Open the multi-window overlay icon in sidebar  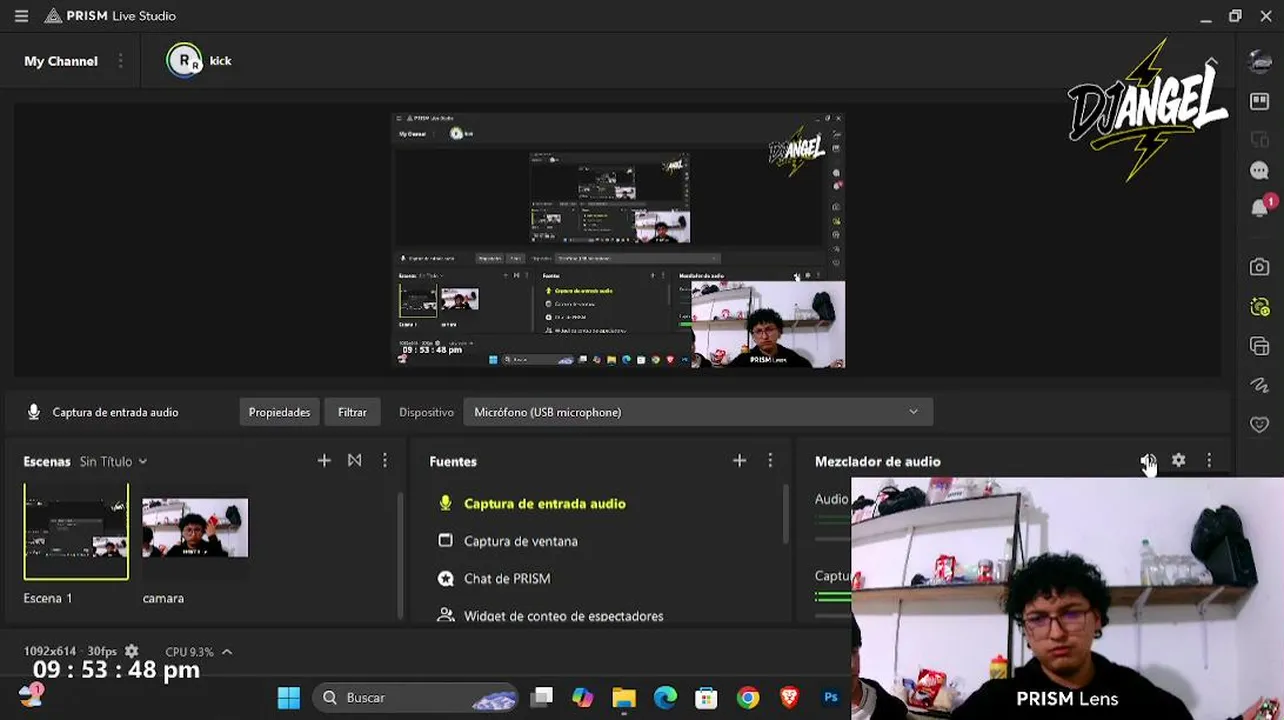click(1260, 346)
